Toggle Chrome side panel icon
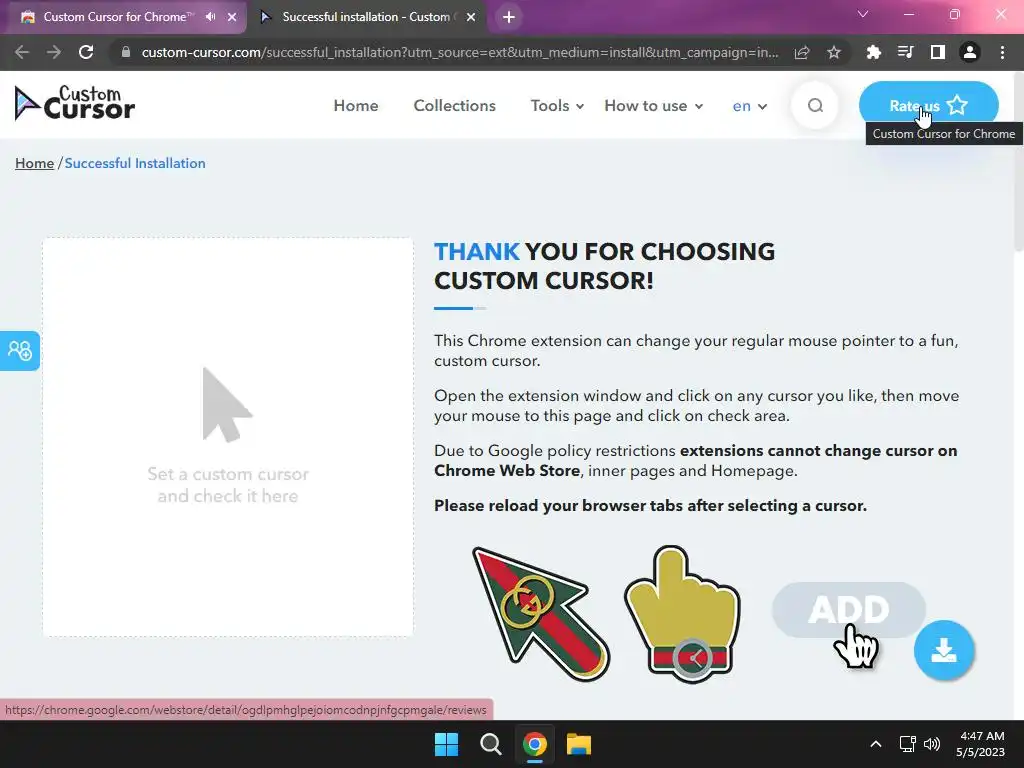This screenshot has height=768, width=1024. tap(937, 52)
